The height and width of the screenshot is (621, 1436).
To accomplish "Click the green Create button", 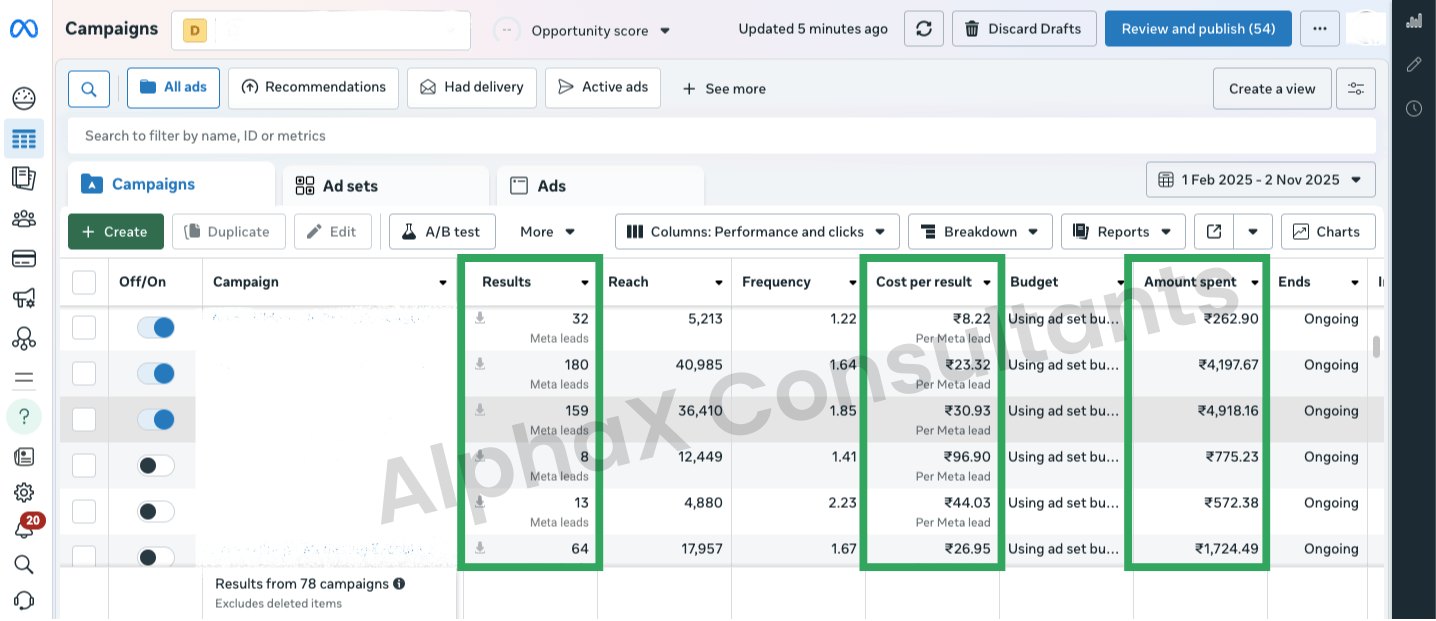I will [x=115, y=232].
